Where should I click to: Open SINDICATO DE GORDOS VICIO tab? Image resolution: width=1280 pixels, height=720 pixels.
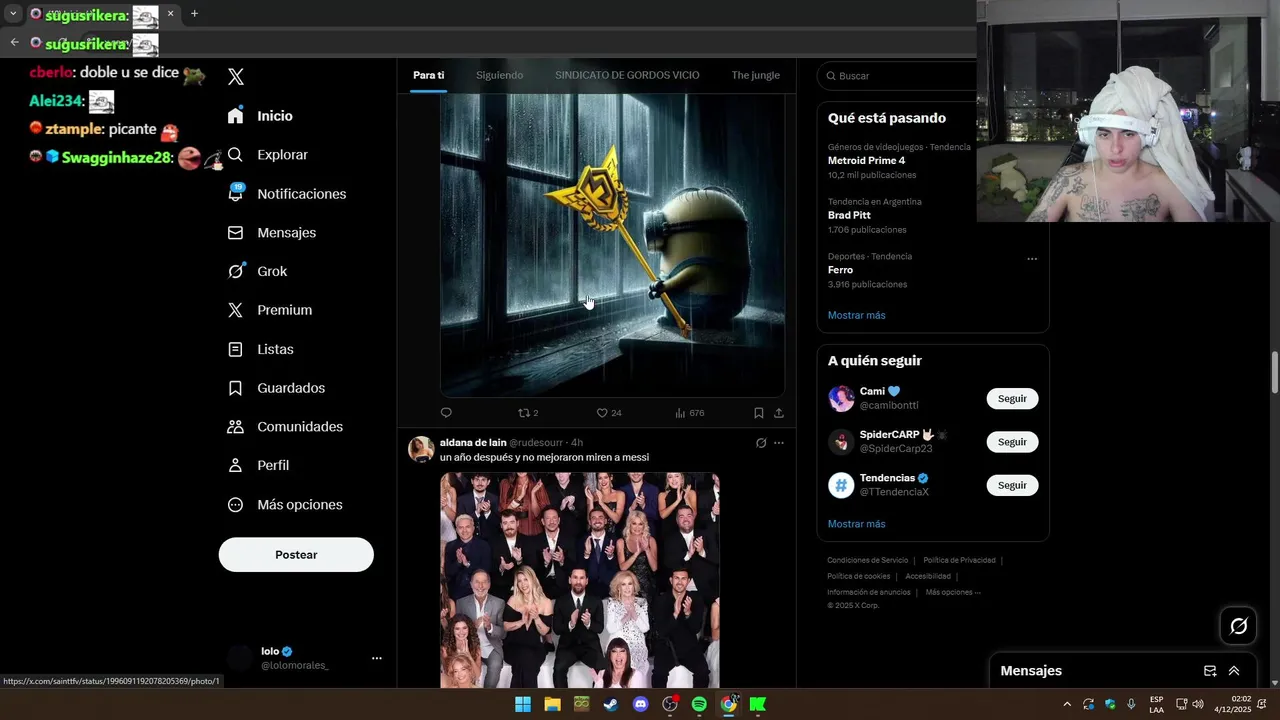coord(627,75)
